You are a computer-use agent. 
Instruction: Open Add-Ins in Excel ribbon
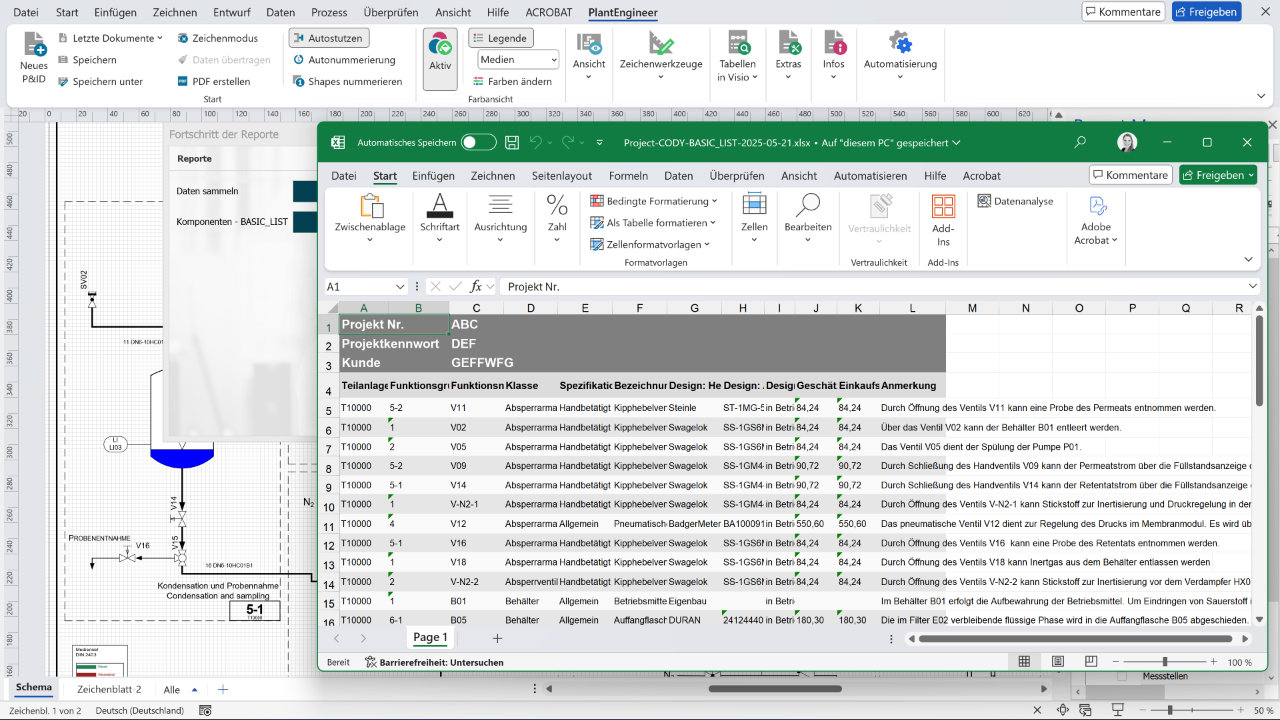[943, 220]
